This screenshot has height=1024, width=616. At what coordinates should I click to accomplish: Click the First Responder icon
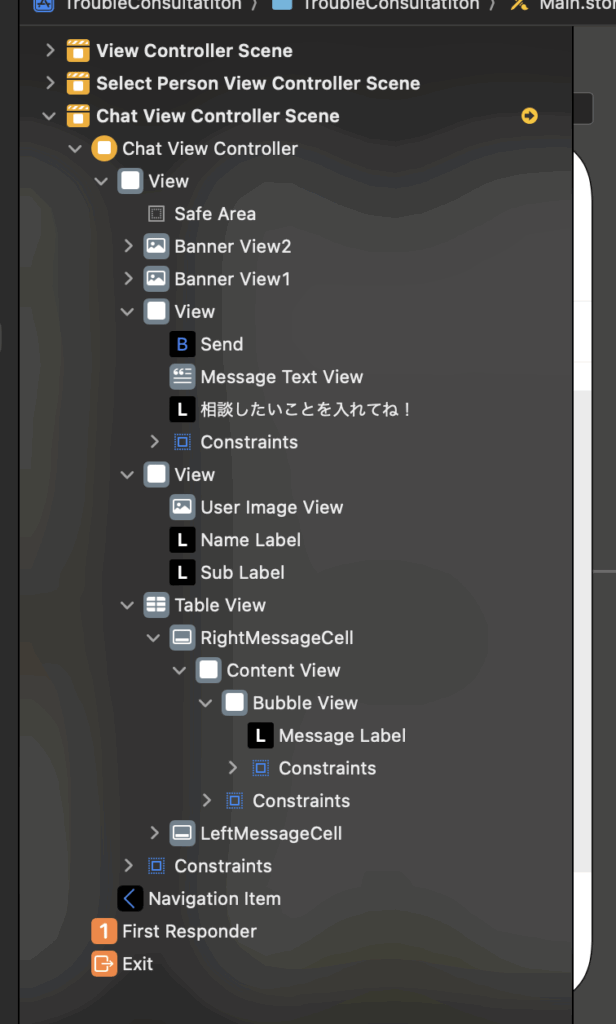click(x=104, y=931)
